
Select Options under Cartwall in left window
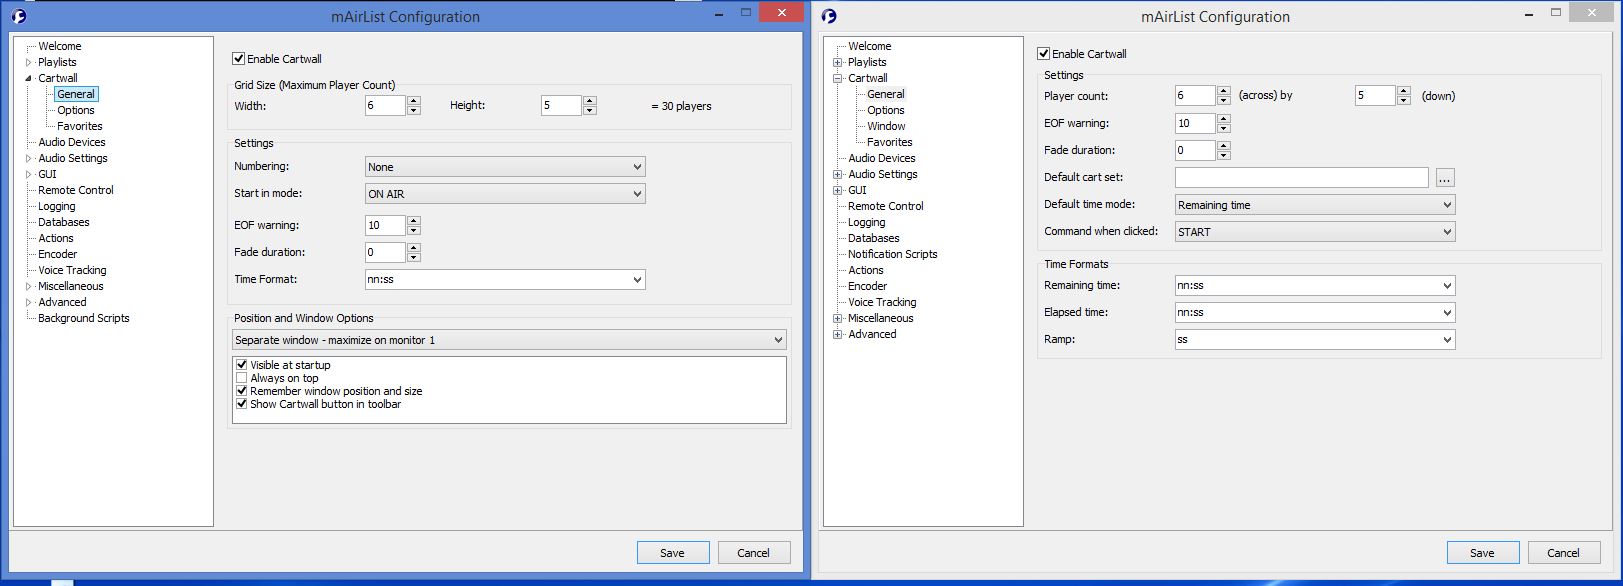click(76, 110)
